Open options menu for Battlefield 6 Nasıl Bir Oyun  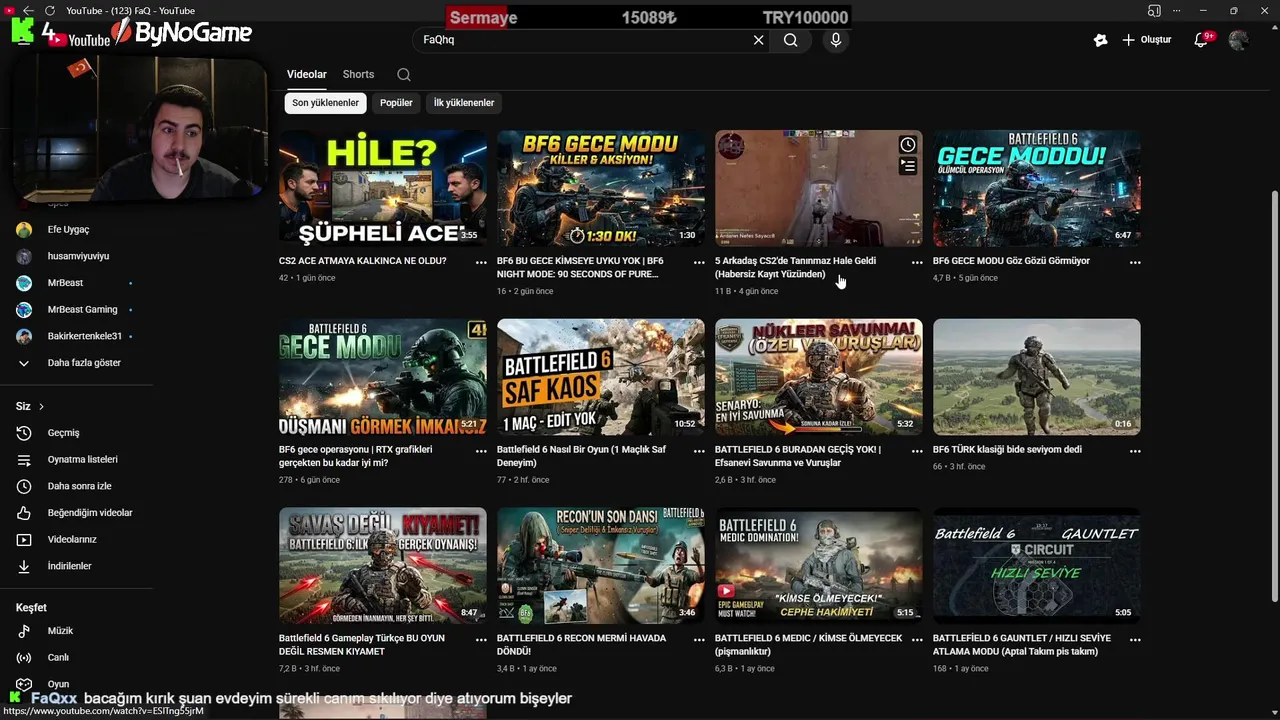pyautogui.click(x=699, y=451)
